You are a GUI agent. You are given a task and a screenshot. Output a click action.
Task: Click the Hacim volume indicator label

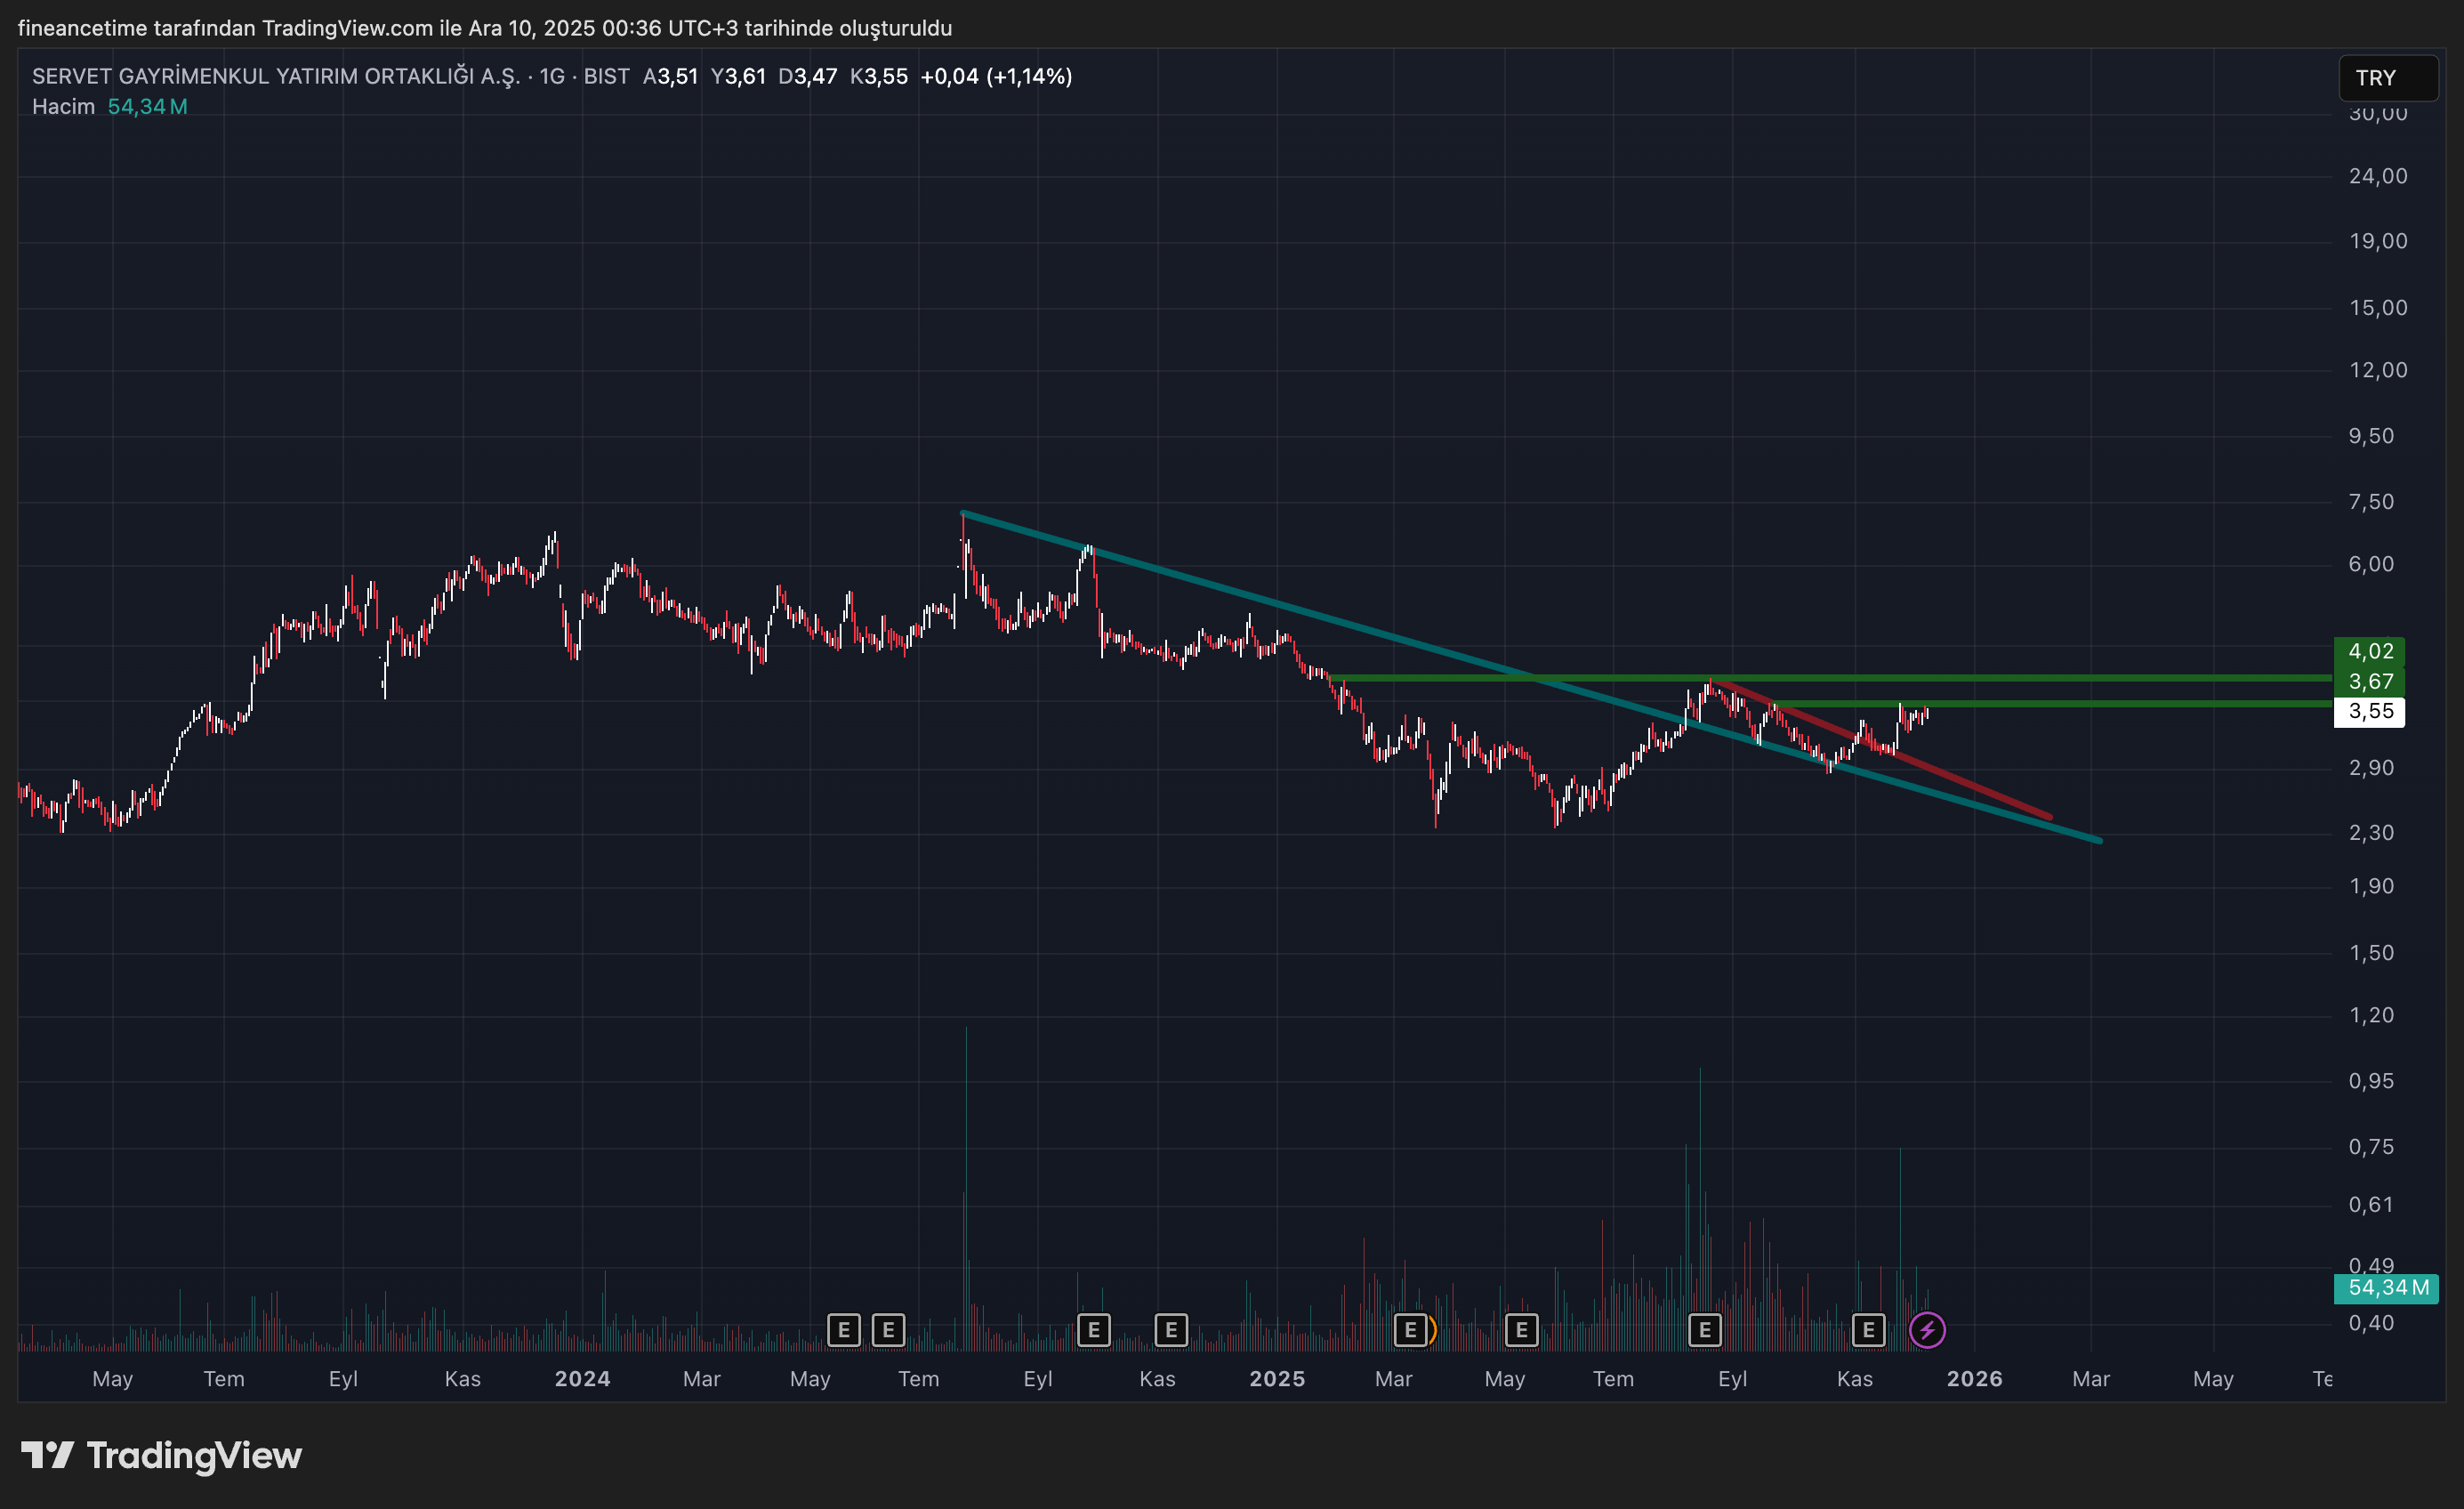pos(63,107)
